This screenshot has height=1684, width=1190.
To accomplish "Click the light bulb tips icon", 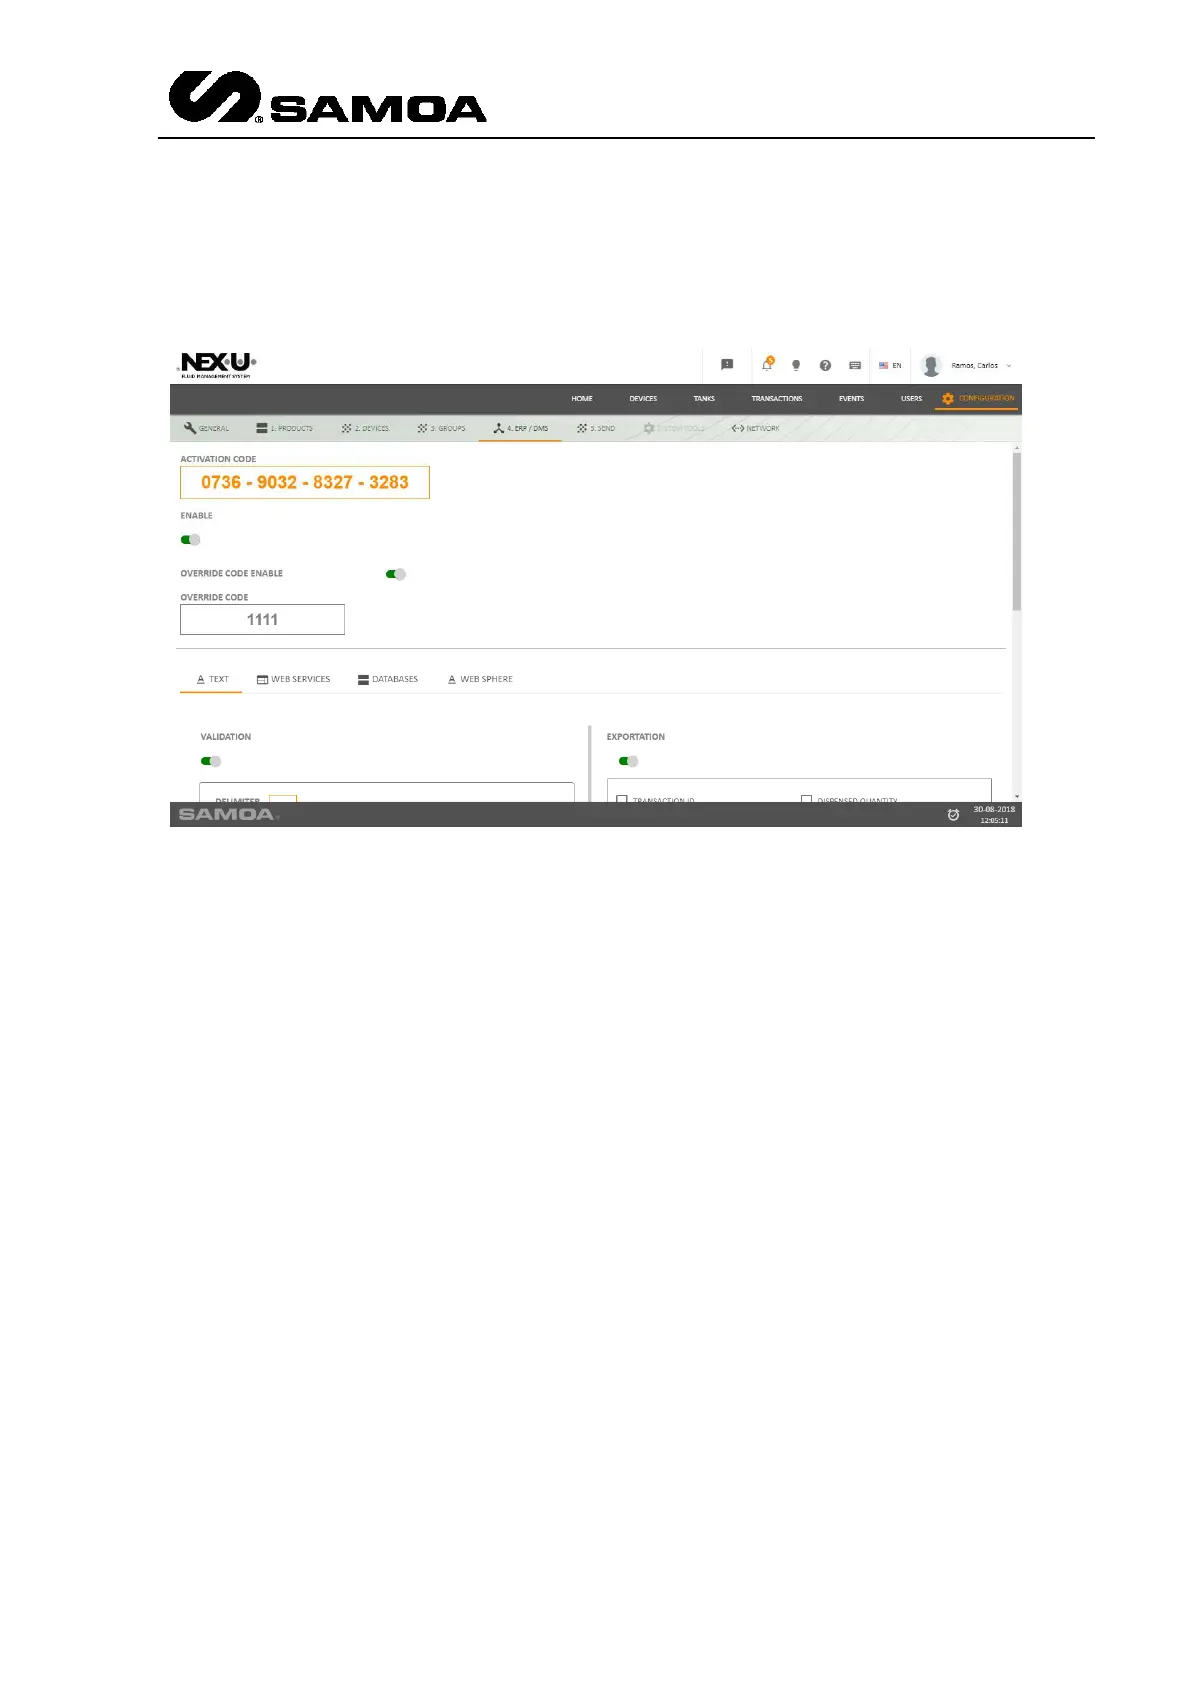I will click(x=796, y=365).
